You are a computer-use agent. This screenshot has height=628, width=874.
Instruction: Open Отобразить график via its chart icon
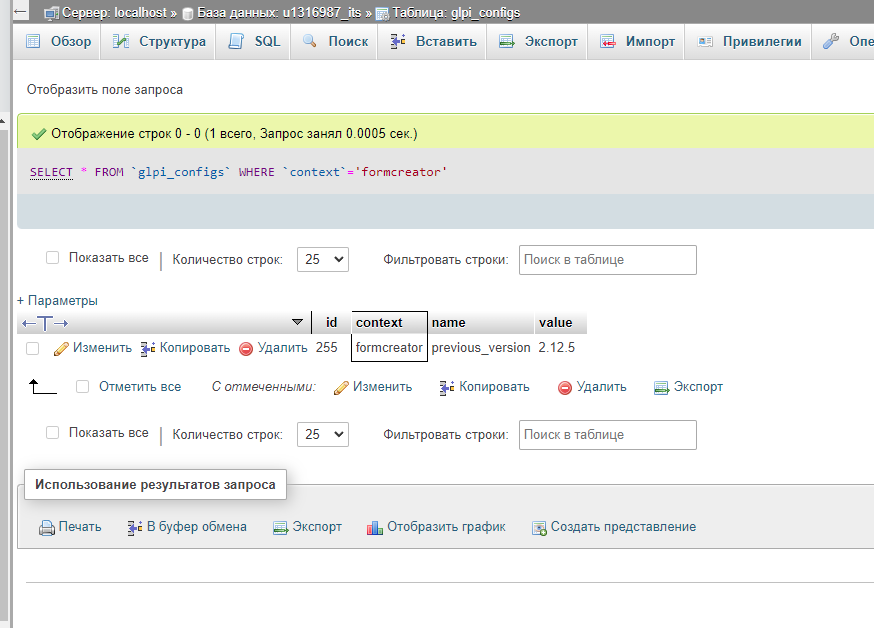pyautogui.click(x=380, y=526)
